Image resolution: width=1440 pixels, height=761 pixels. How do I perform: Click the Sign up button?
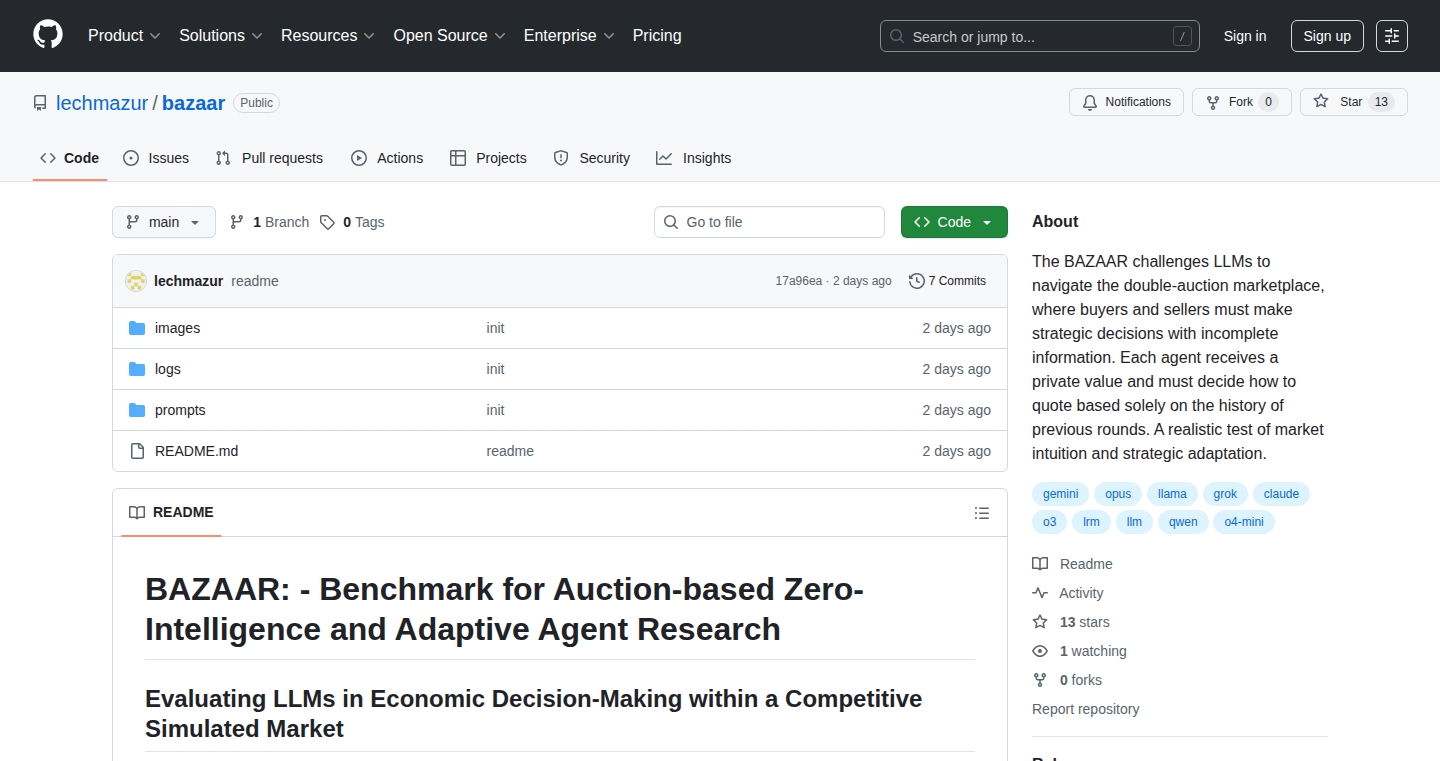coord(1327,36)
